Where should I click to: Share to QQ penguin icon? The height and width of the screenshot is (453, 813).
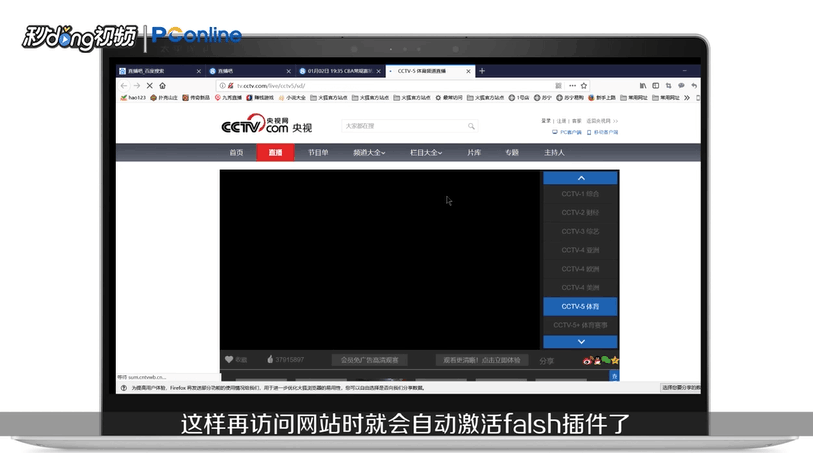[597, 360]
